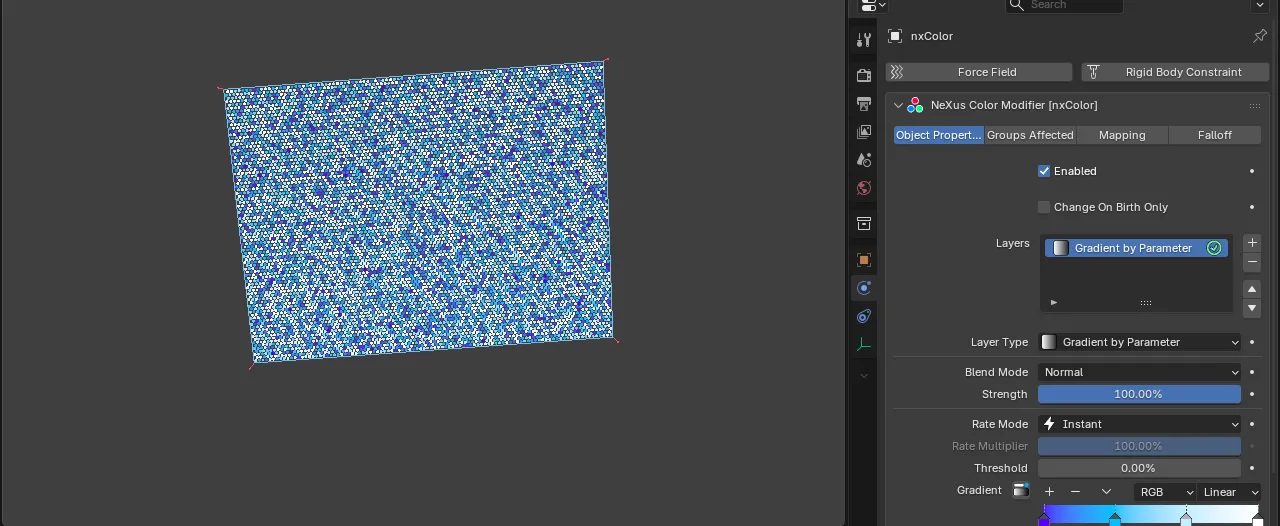Viewport: 1280px width, 526px height.
Task: Open the Rate Mode dropdown
Action: [x=1139, y=424]
